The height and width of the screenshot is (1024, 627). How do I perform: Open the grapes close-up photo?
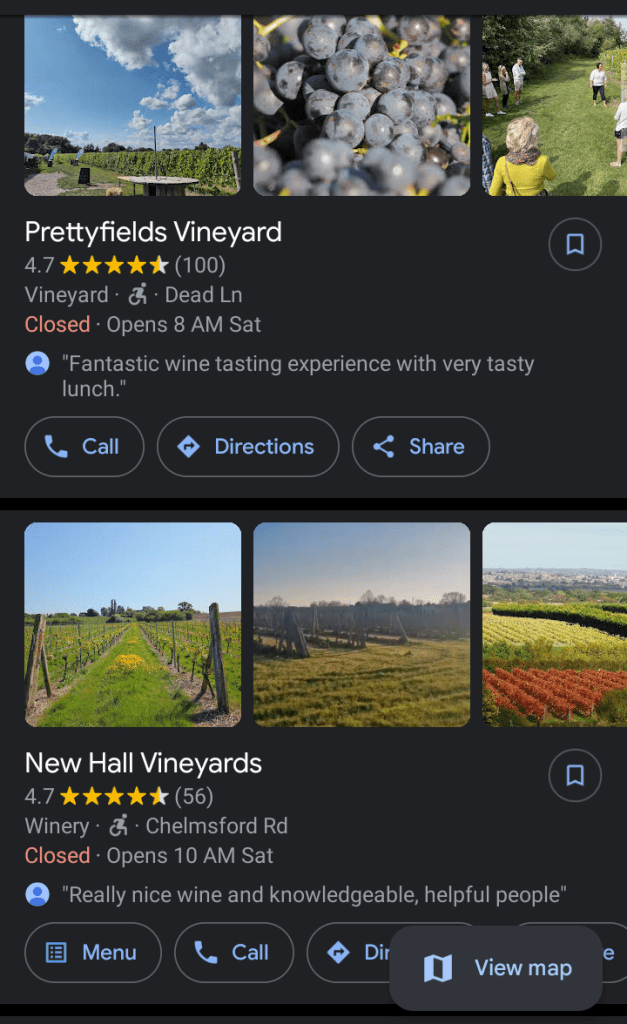point(361,105)
